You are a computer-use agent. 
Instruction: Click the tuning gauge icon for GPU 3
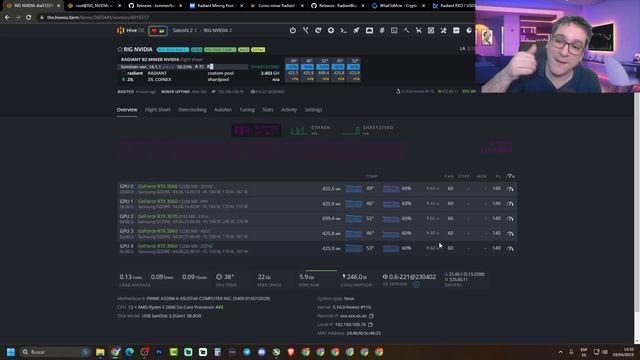pos(510,233)
